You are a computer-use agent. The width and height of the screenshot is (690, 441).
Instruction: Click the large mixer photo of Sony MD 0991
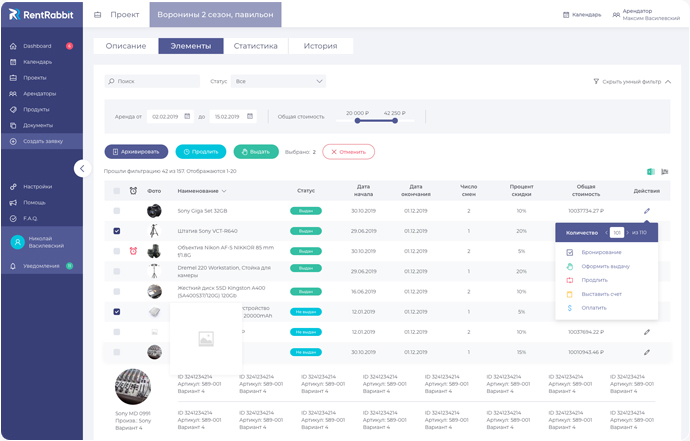pos(133,387)
